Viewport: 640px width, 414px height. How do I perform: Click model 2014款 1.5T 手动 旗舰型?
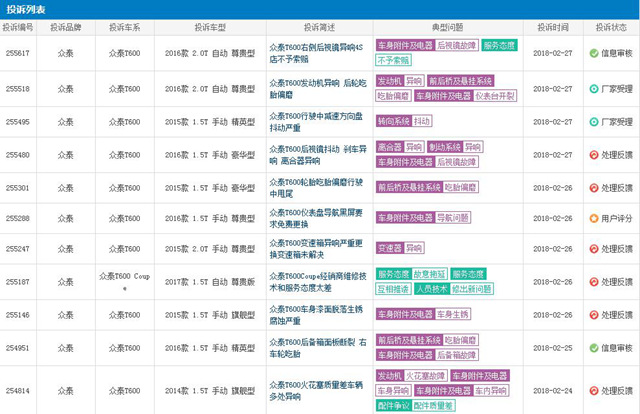pyautogui.click(x=210, y=391)
